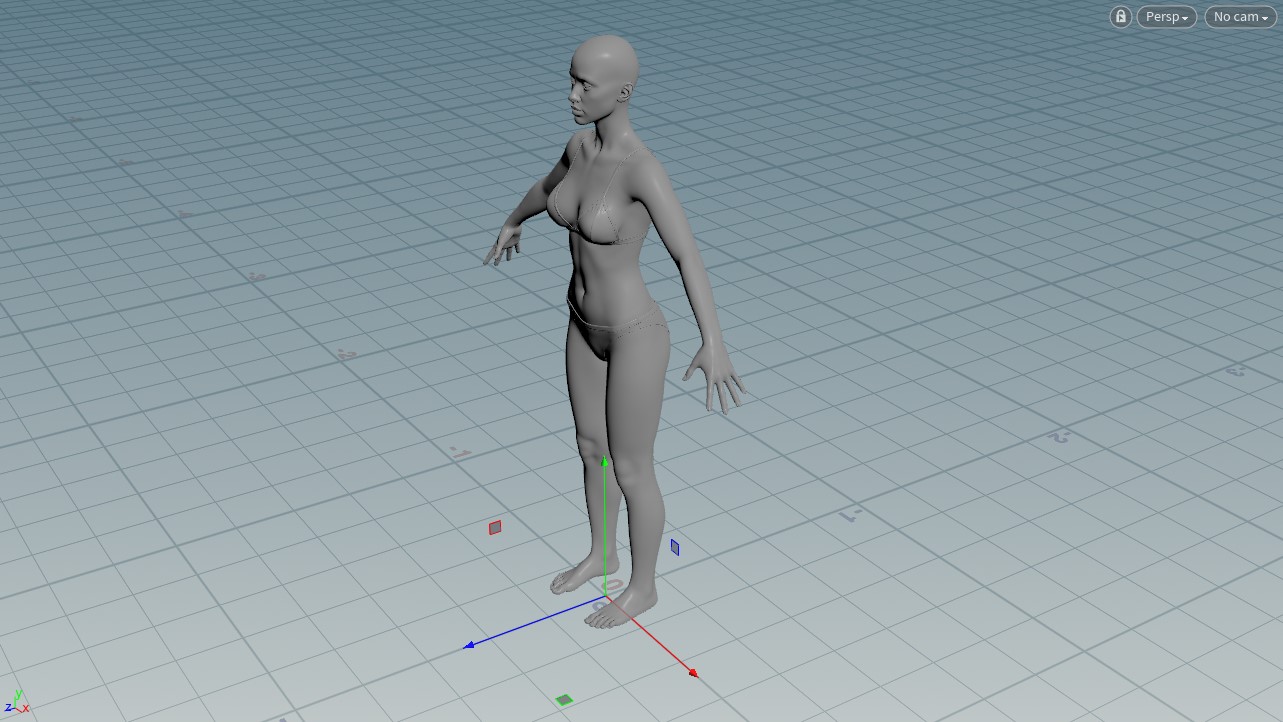The image size is (1283, 722).
Task: Click the XYZ orientation gizmo in corner
Action: point(16,703)
